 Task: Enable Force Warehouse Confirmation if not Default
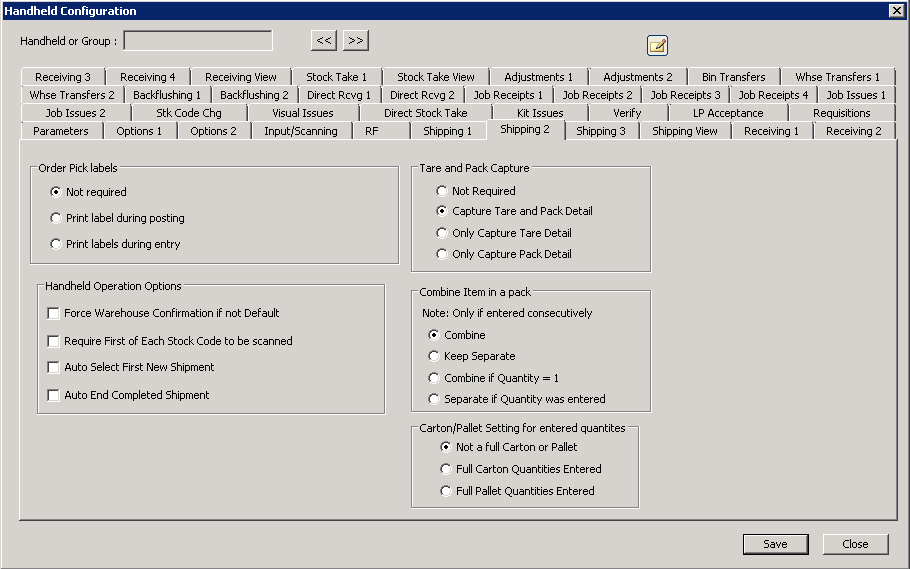point(54,313)
